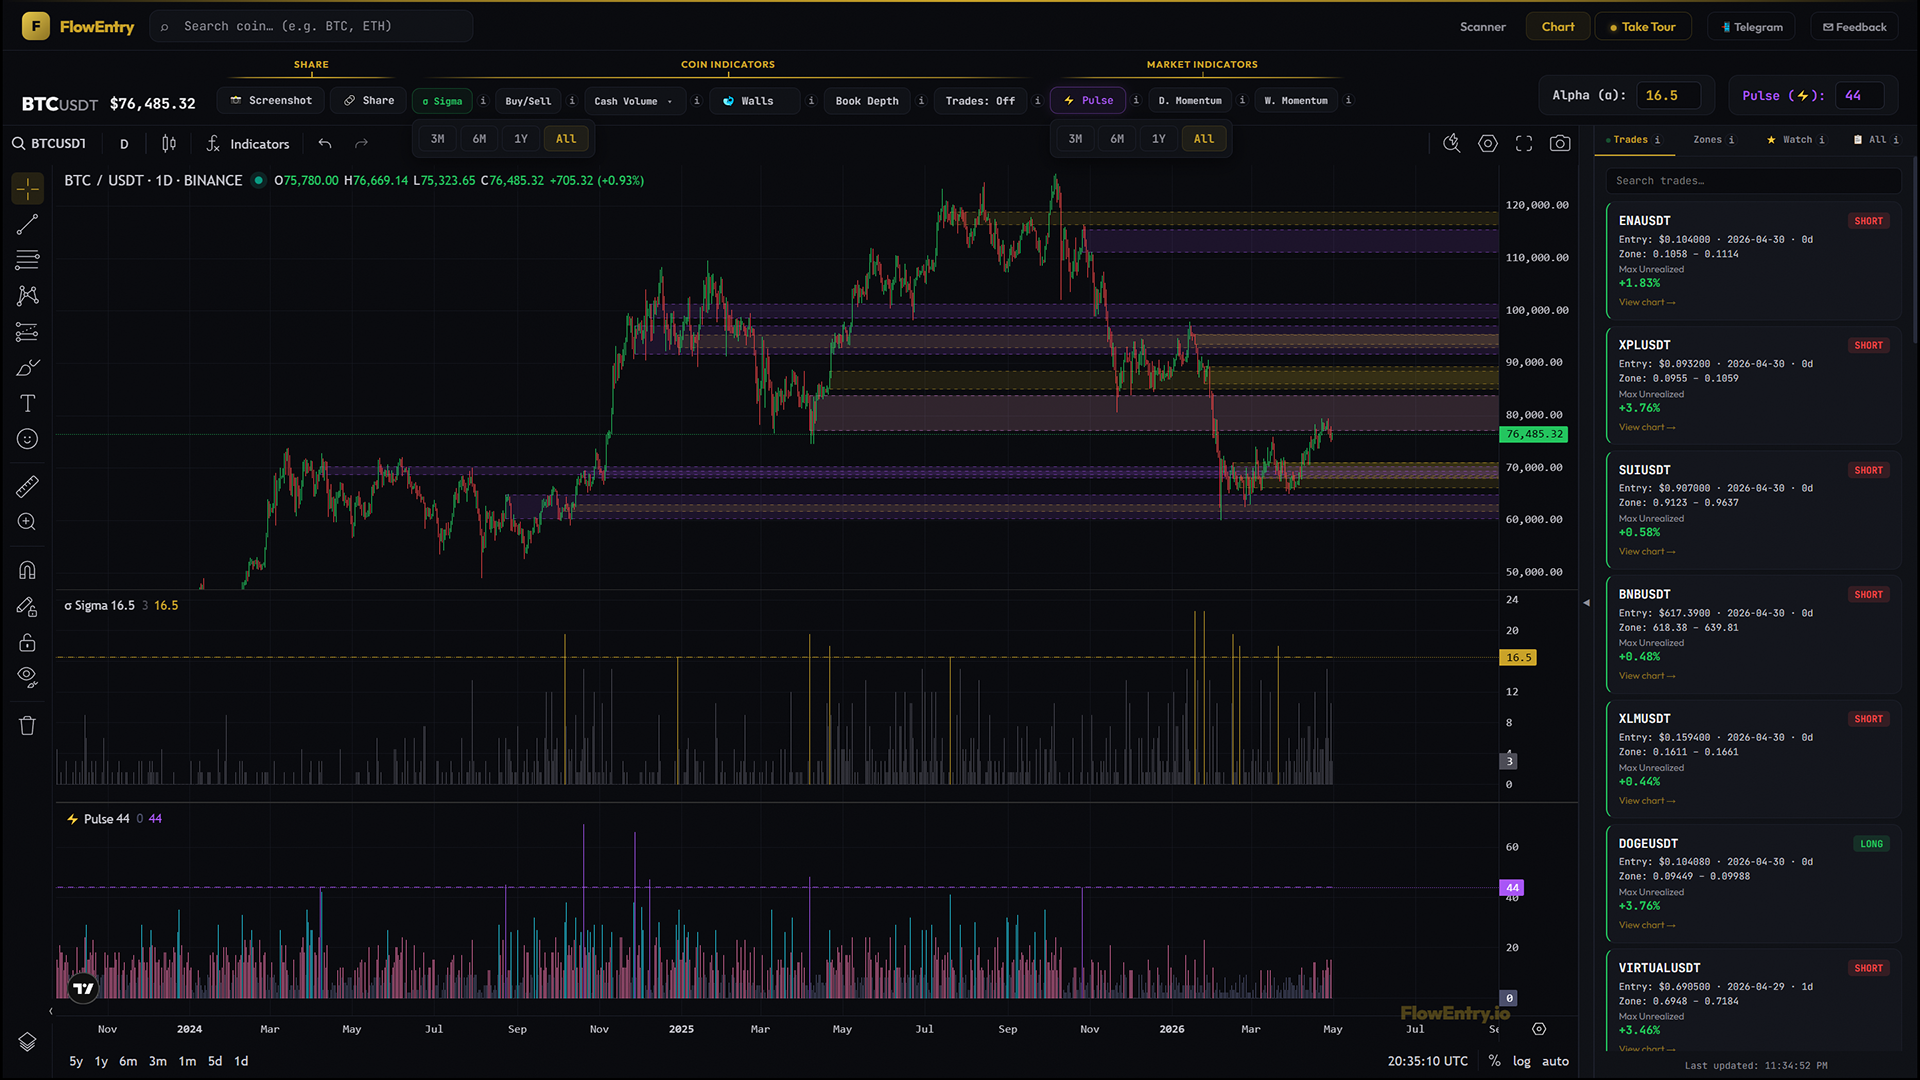Remove drawings with trash icon

click(x=27, y=726)
